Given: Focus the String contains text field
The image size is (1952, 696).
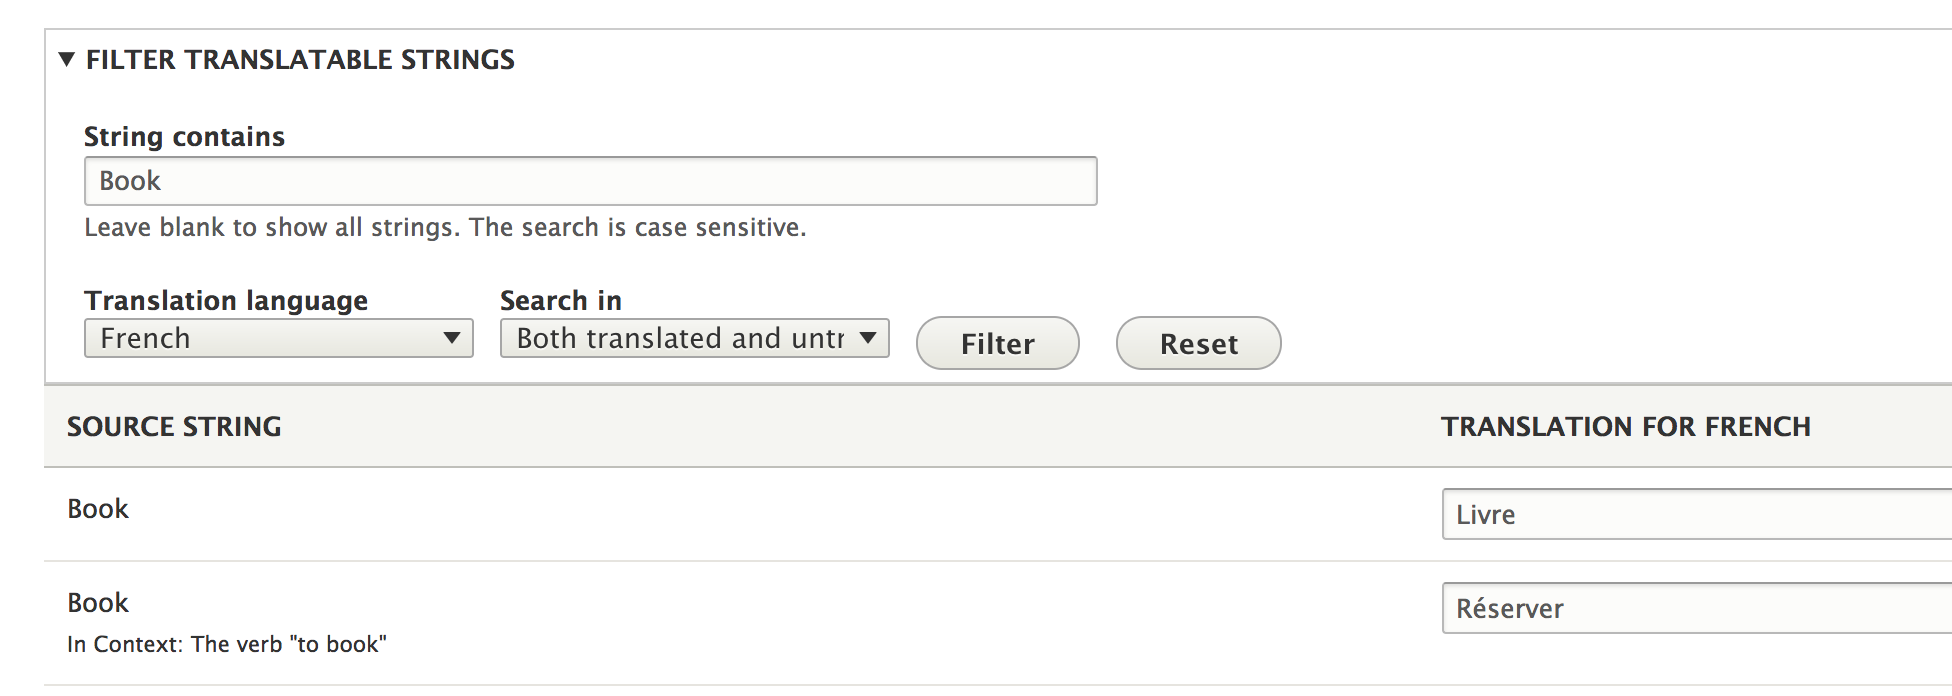Looking at the screenshot, I should click(x=590, y=181).
